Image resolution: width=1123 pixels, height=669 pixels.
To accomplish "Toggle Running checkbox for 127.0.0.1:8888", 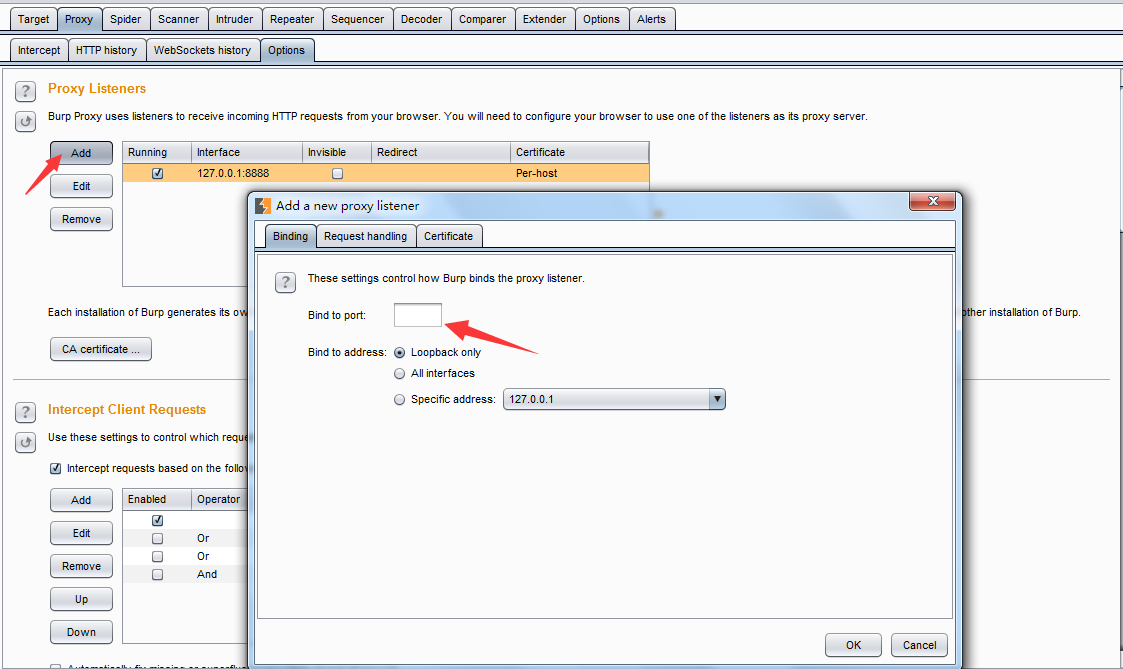I will 158,173.
